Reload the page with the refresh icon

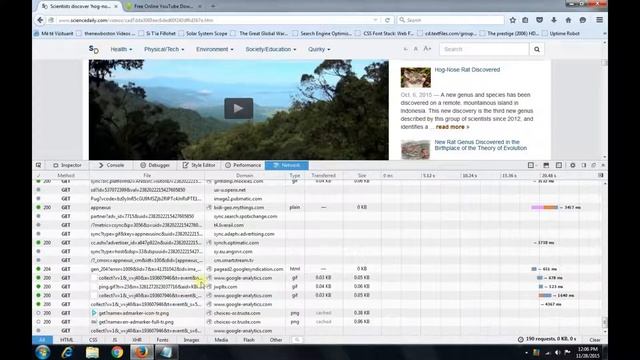[x=387, y=20]
